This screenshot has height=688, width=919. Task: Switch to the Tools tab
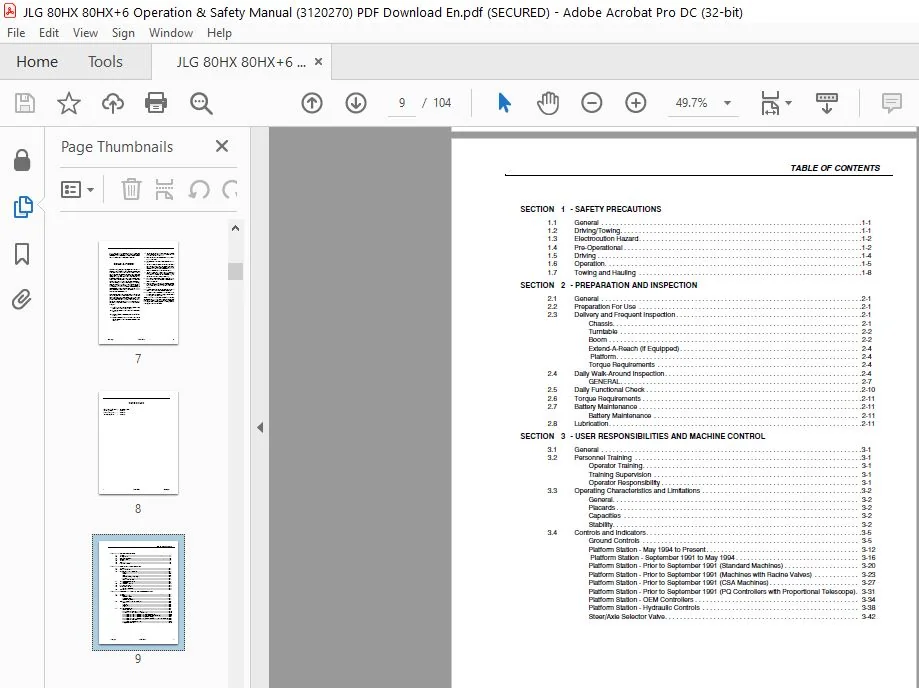105,62
